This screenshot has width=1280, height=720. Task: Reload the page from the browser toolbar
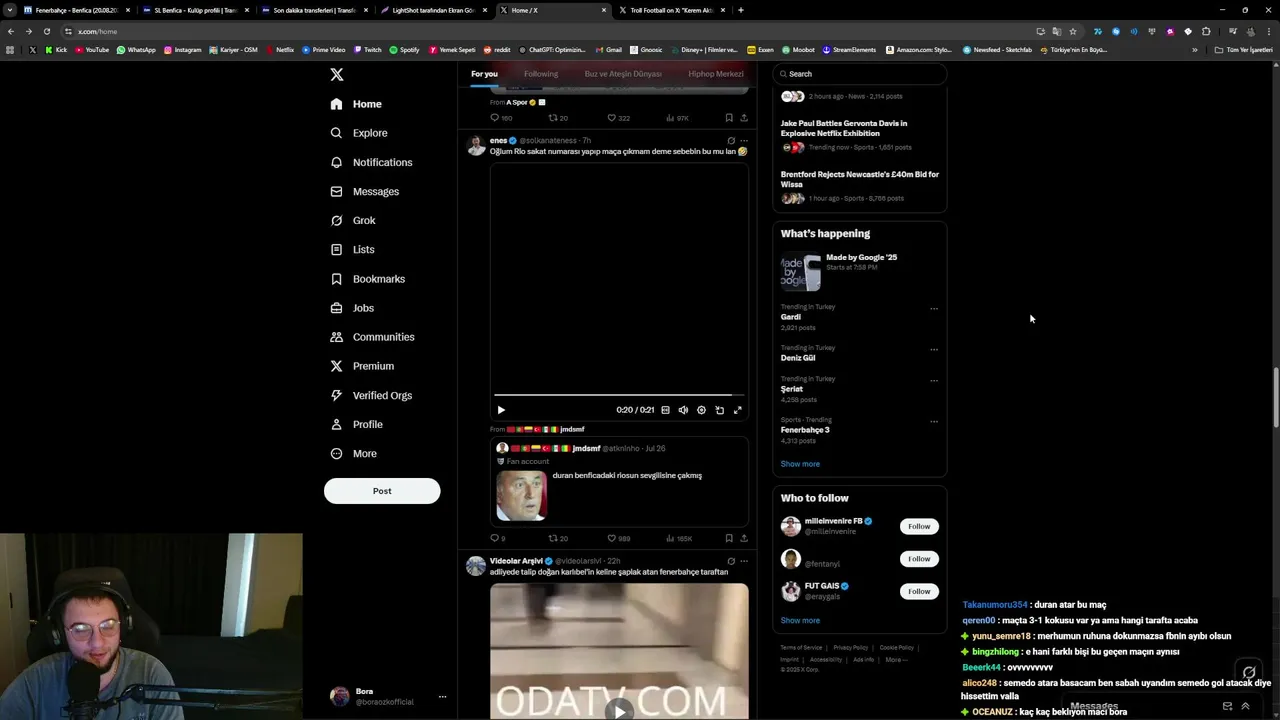[46, 31]
